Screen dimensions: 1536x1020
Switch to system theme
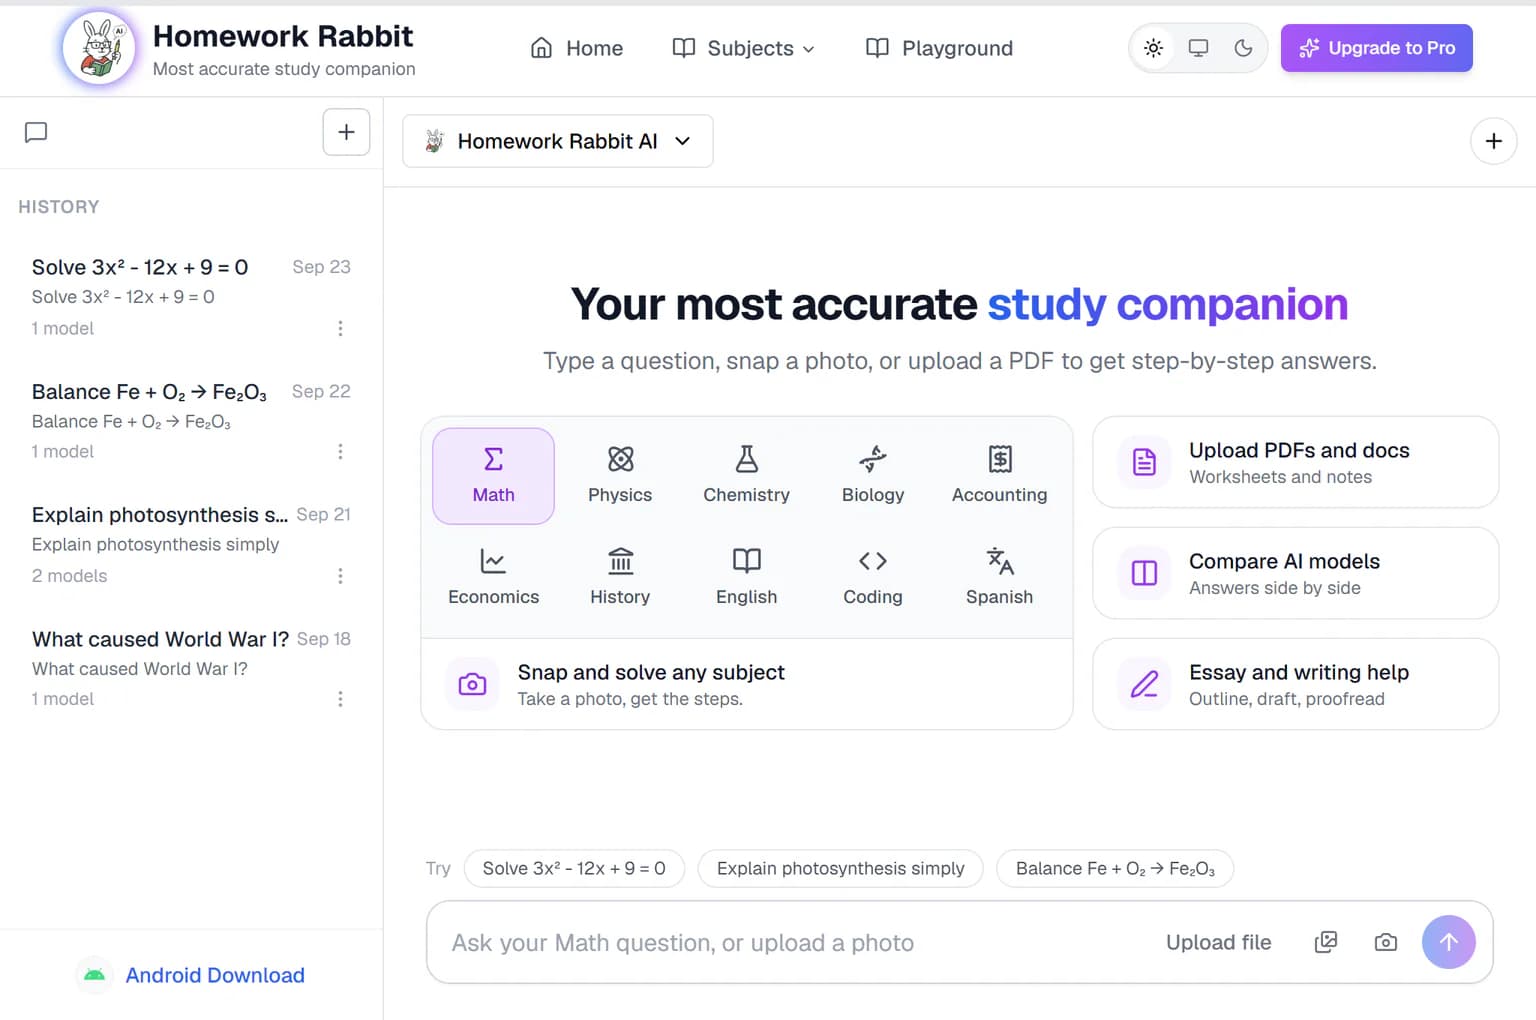click(1198, 48)
